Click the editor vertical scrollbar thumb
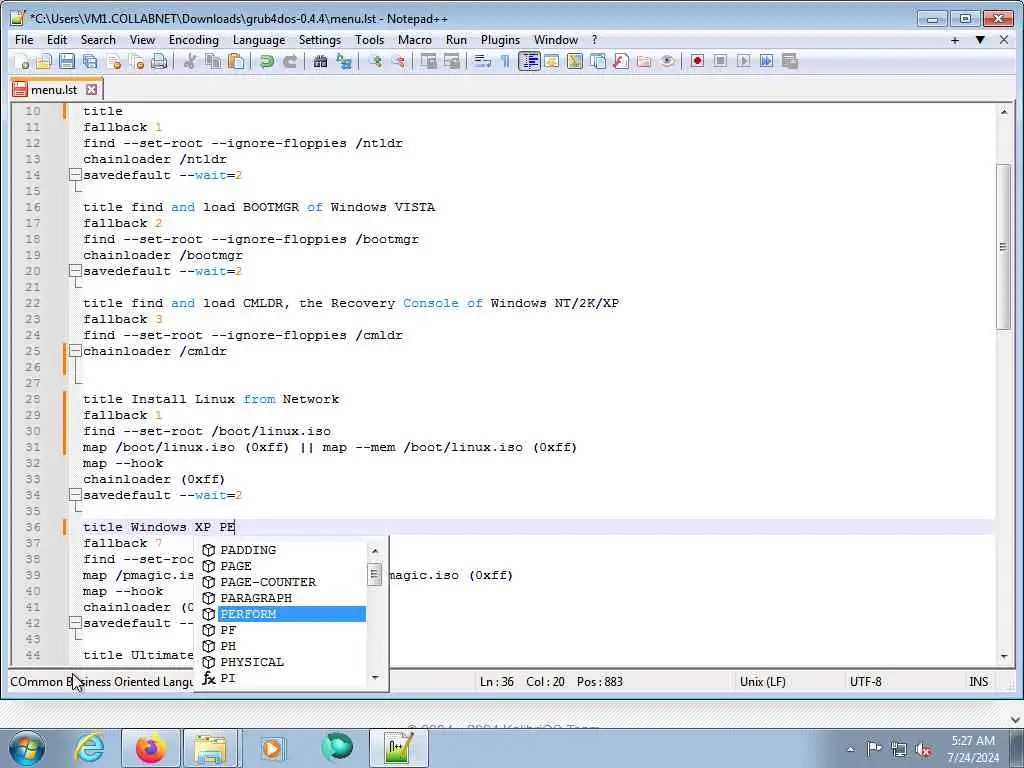 [1003, 247]
